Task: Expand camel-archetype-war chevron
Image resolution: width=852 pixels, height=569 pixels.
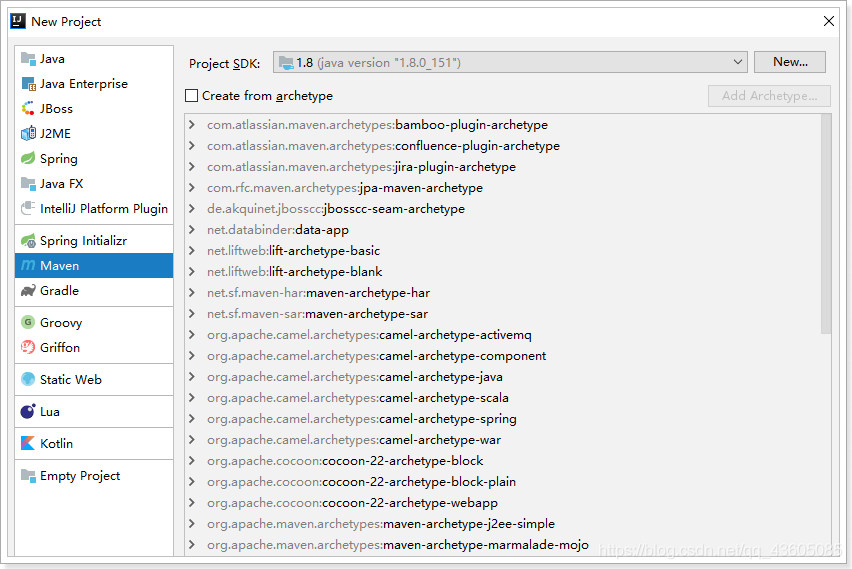Action: coord(192,440)
